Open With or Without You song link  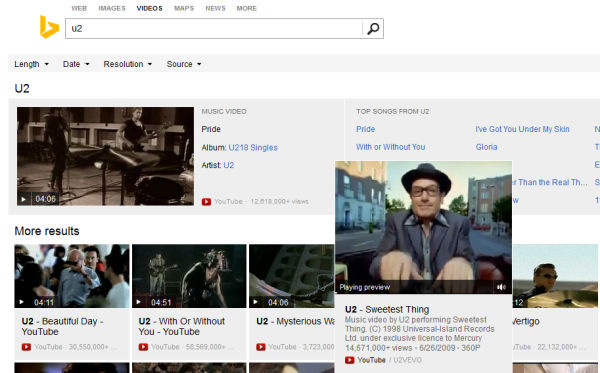pos(390,147)
